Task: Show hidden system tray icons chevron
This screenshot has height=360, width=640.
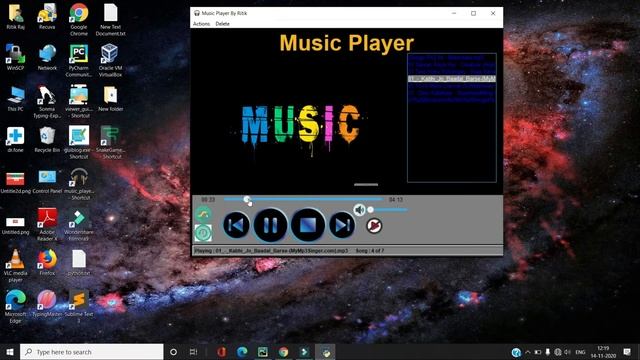Action: pos(528,352)
